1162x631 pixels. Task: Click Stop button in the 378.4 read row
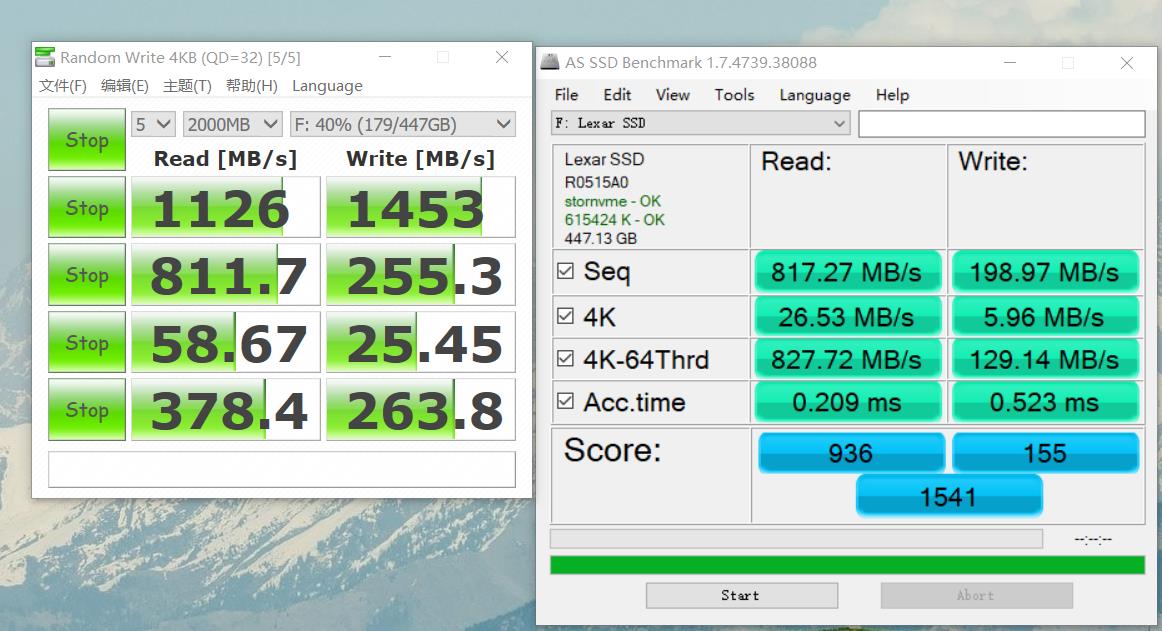click(87, 409)
